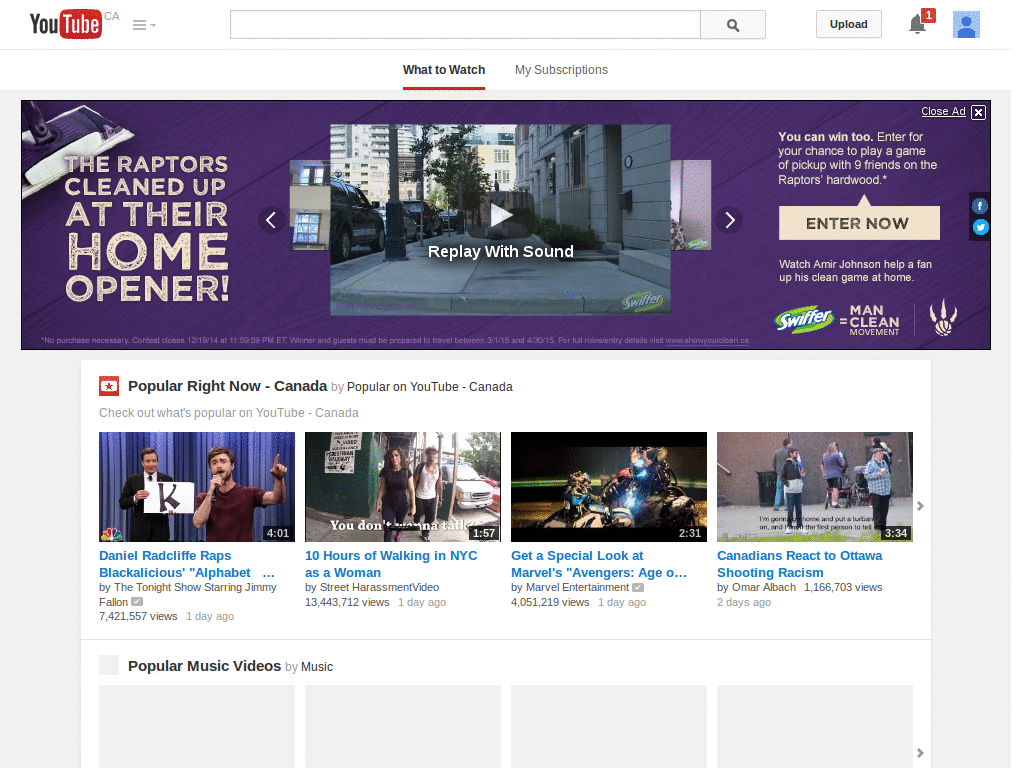Click Get a Special Look at Marvel's title
The image size is (1024, 768).
[x=599, y=564]
